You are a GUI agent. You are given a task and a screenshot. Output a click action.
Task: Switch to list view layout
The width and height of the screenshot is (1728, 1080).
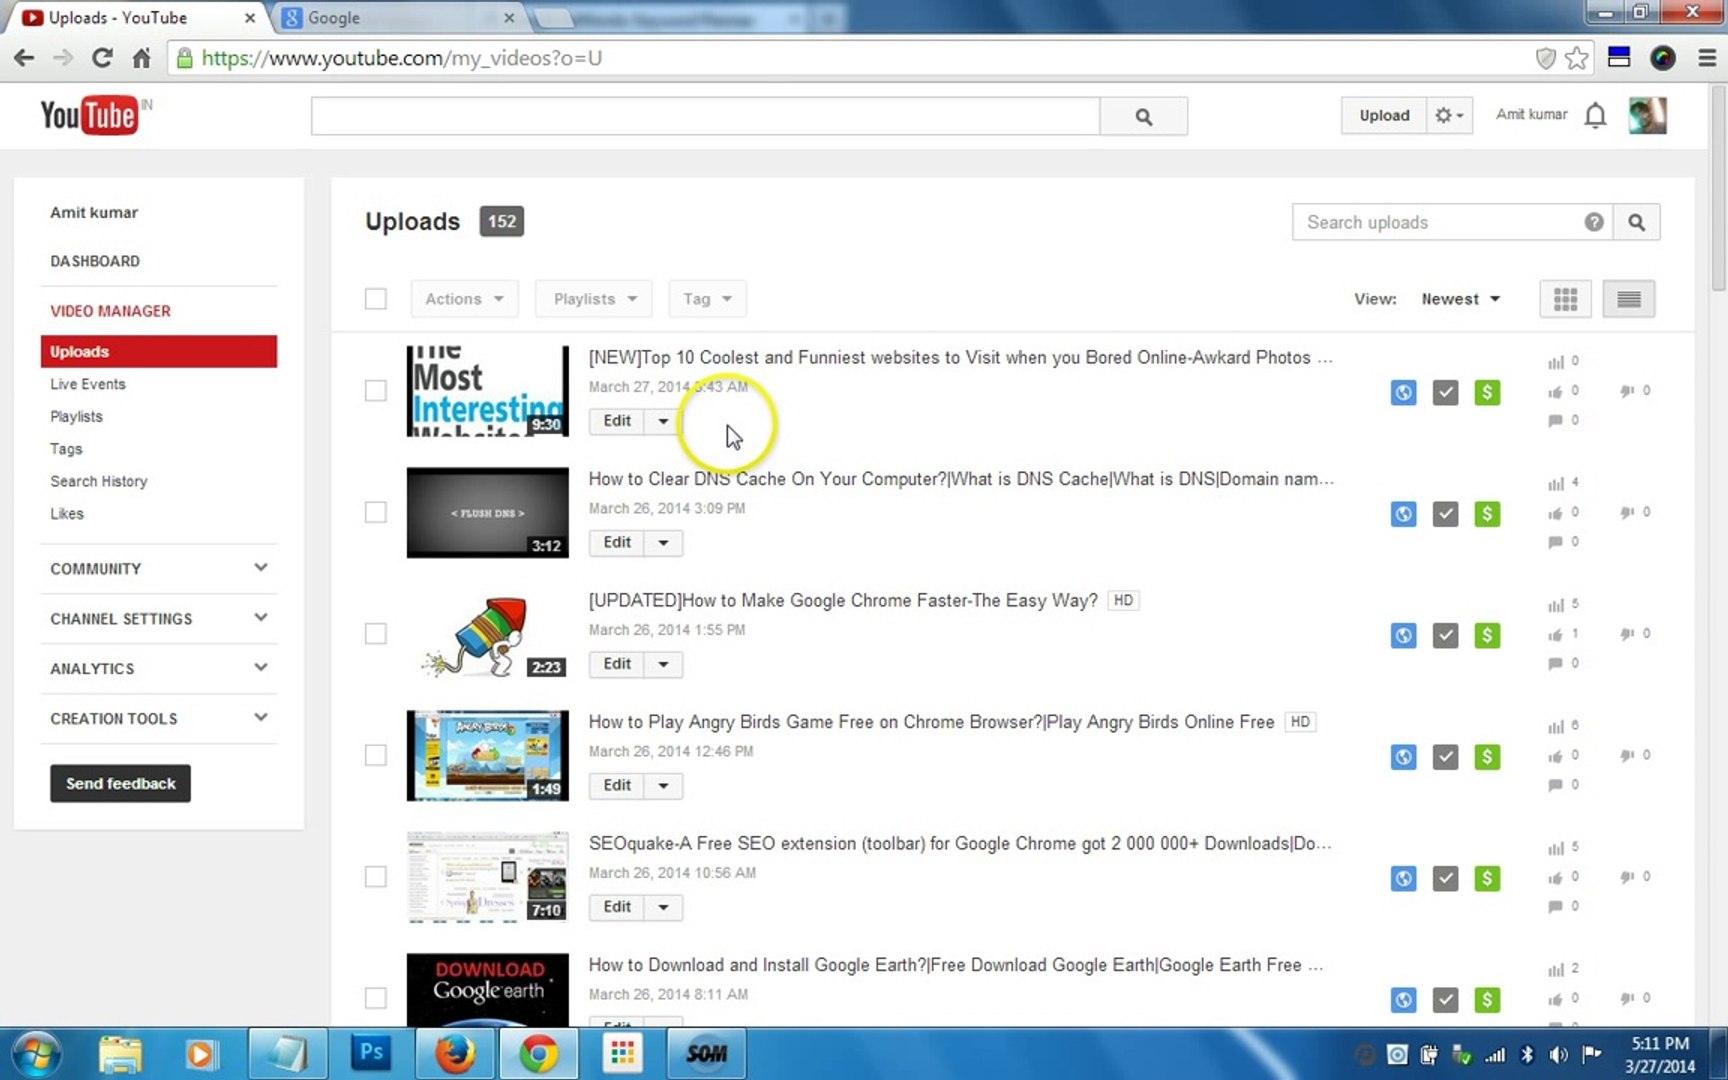click(1628, 299)
